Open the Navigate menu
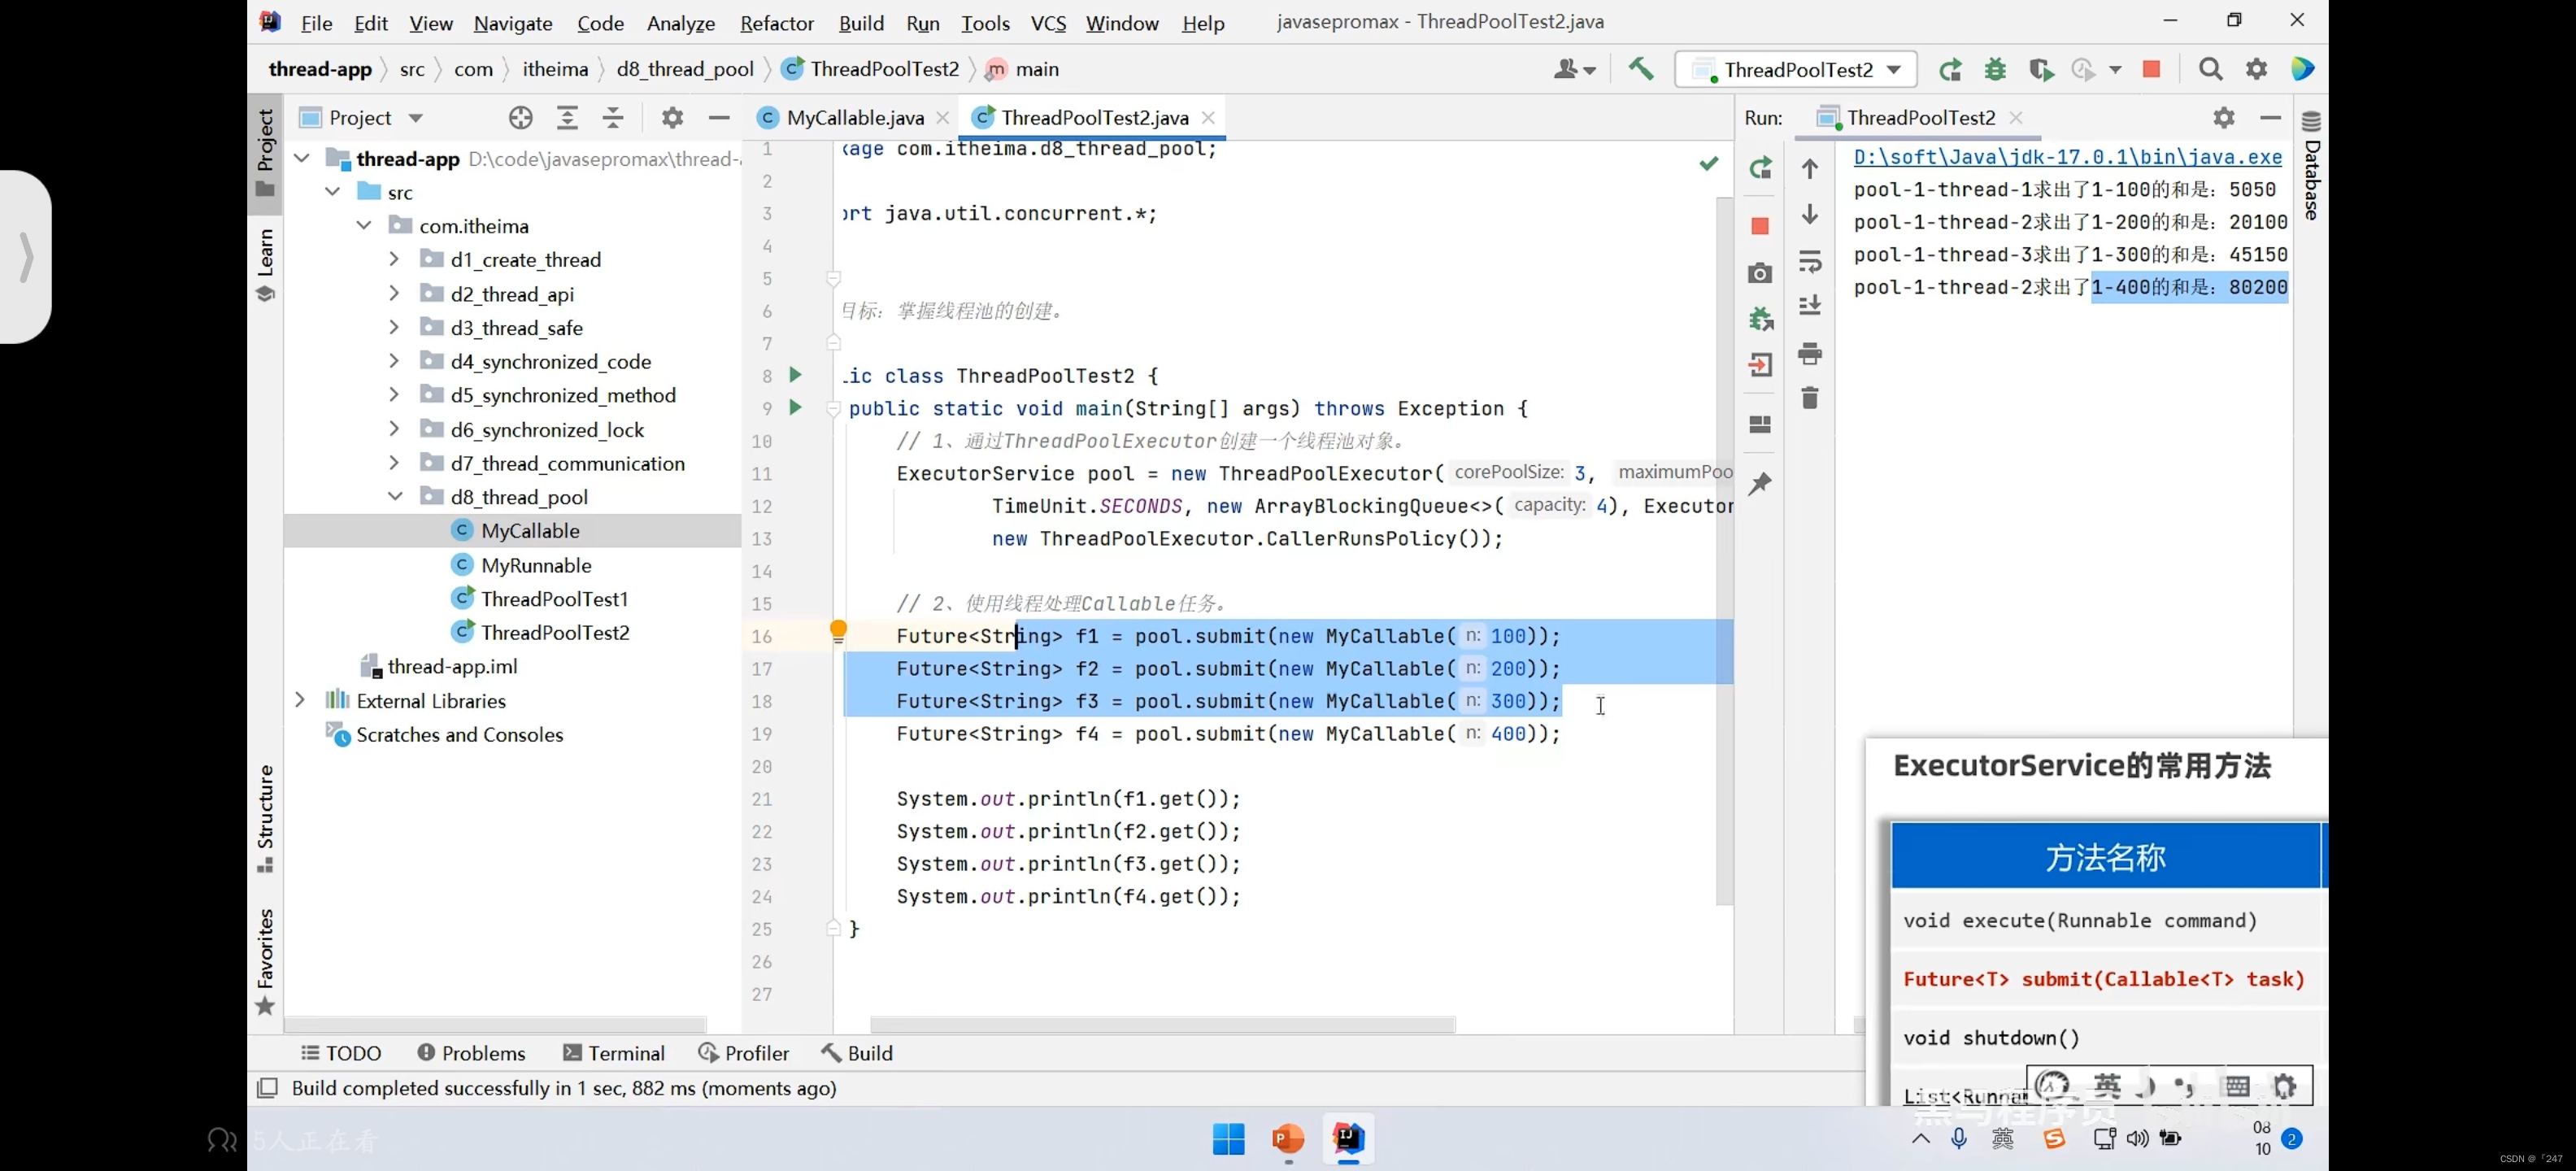 (513, 23)
